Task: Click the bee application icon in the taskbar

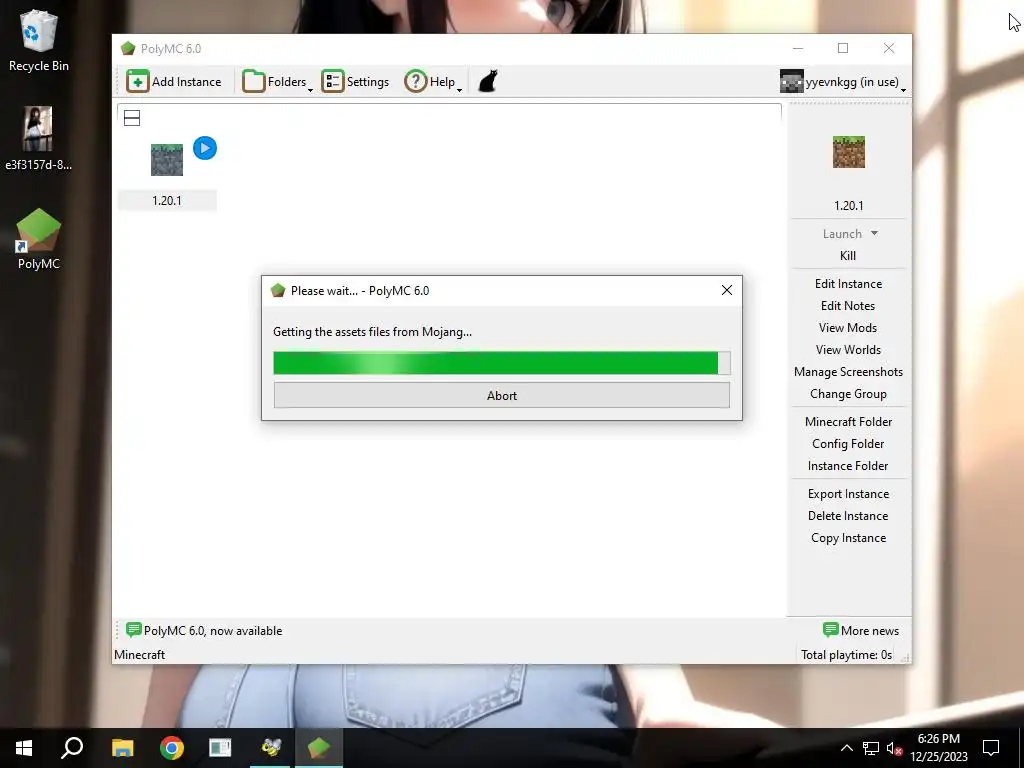Action: tap(270, 748)
